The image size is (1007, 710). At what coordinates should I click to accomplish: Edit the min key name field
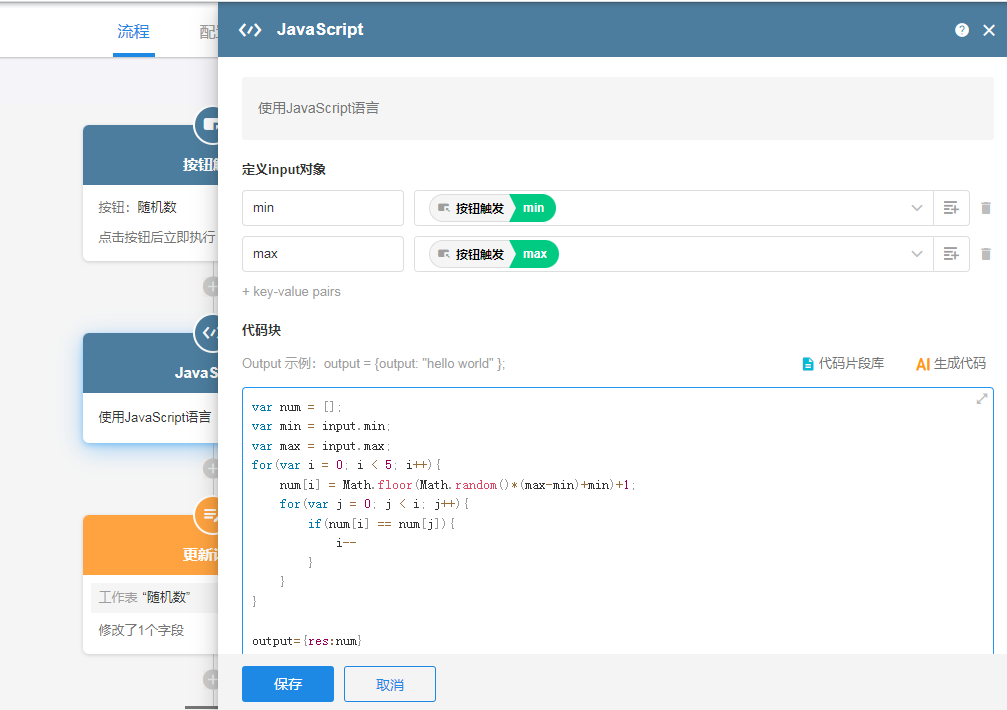pos(322,208)
